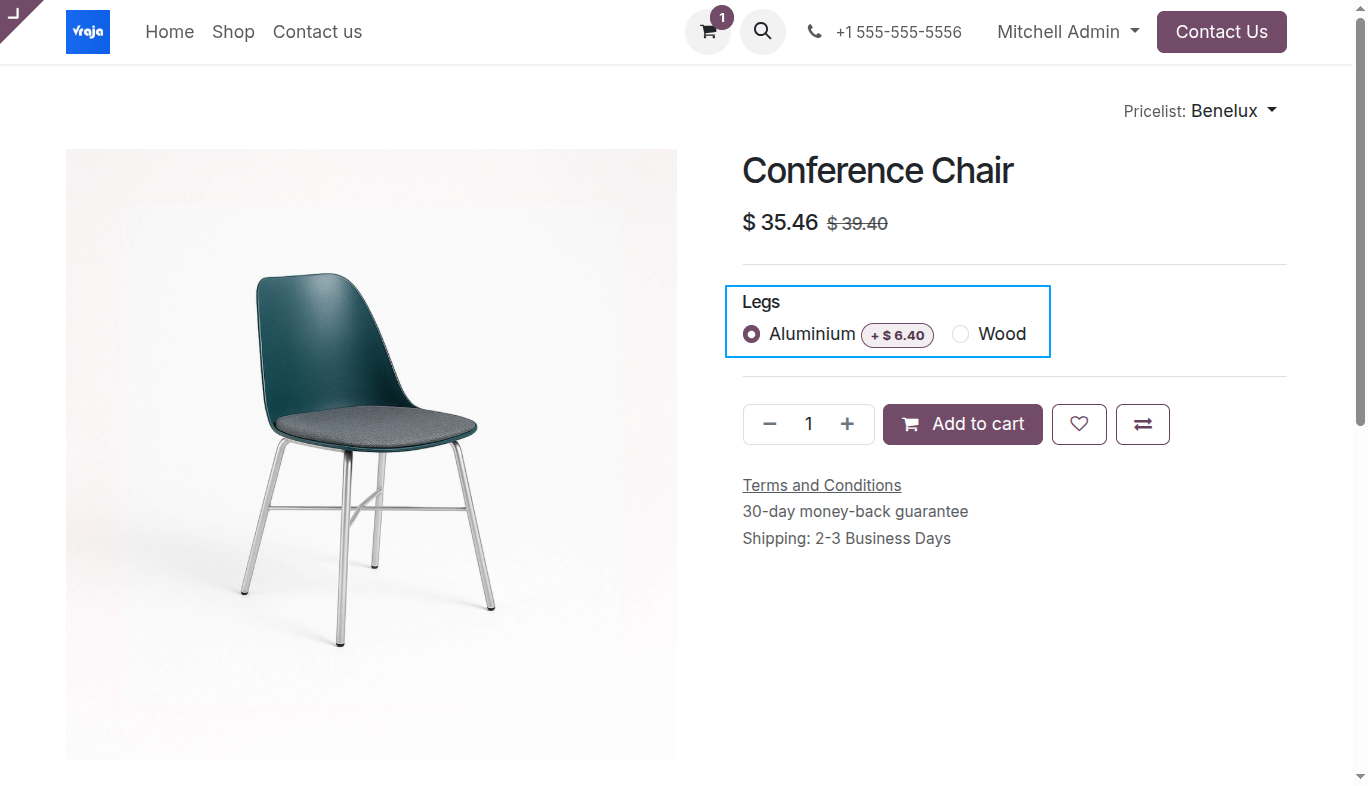The height and width of the screenshot is (786, 1368).
Task: Go to the Shop menu item
Action: click(x=233, y=32)
